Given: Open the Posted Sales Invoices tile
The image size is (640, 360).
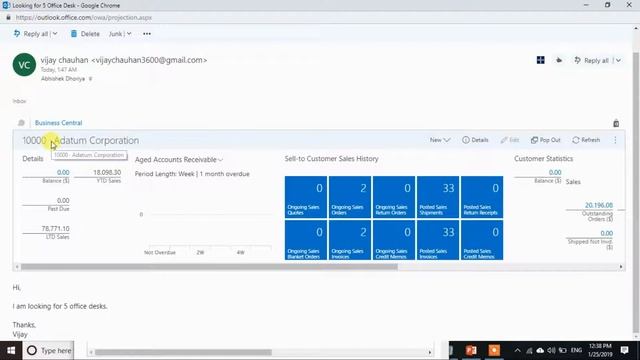Looking at the screenshot, I should (438, 240).
